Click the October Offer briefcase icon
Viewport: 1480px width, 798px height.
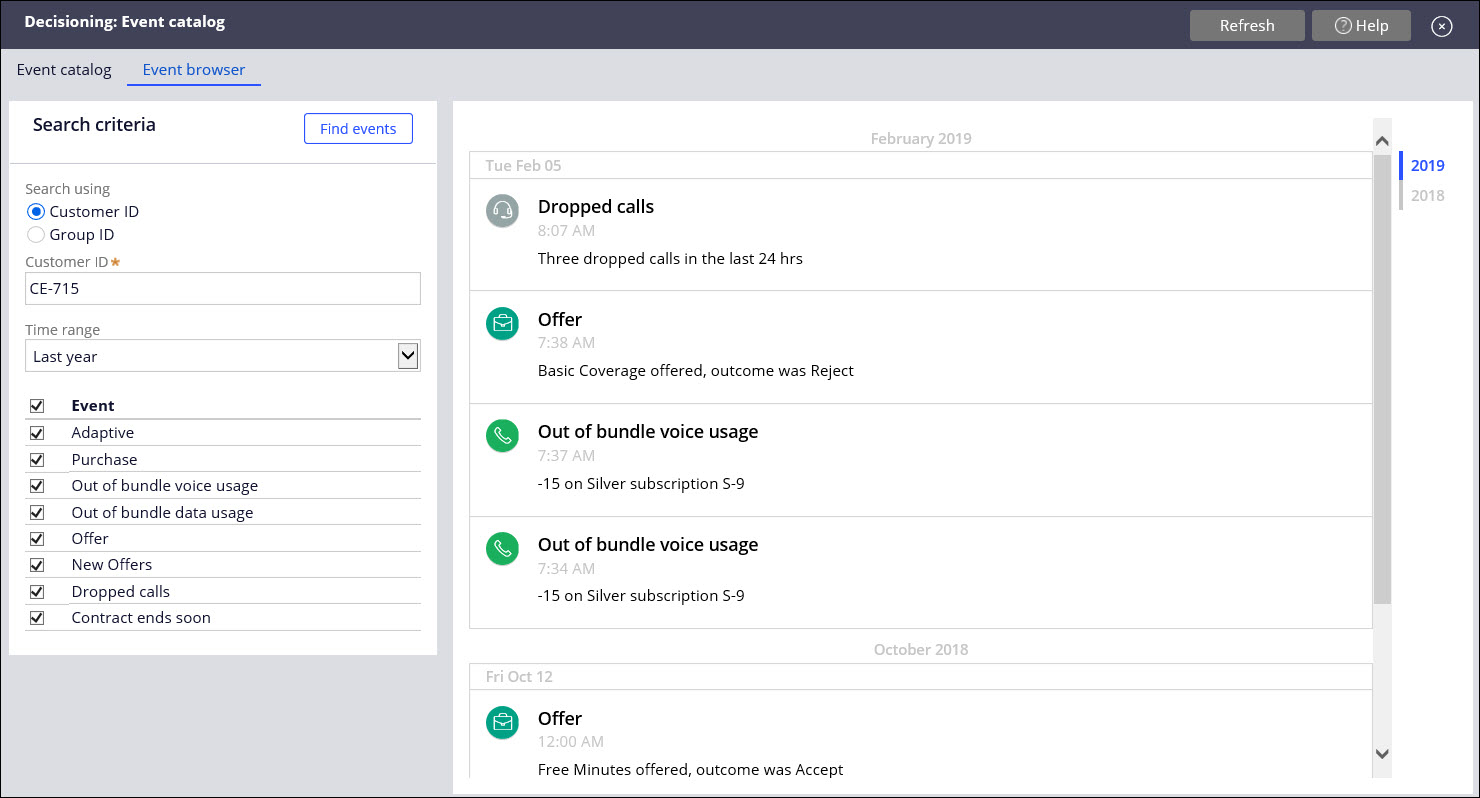[502, 722]
